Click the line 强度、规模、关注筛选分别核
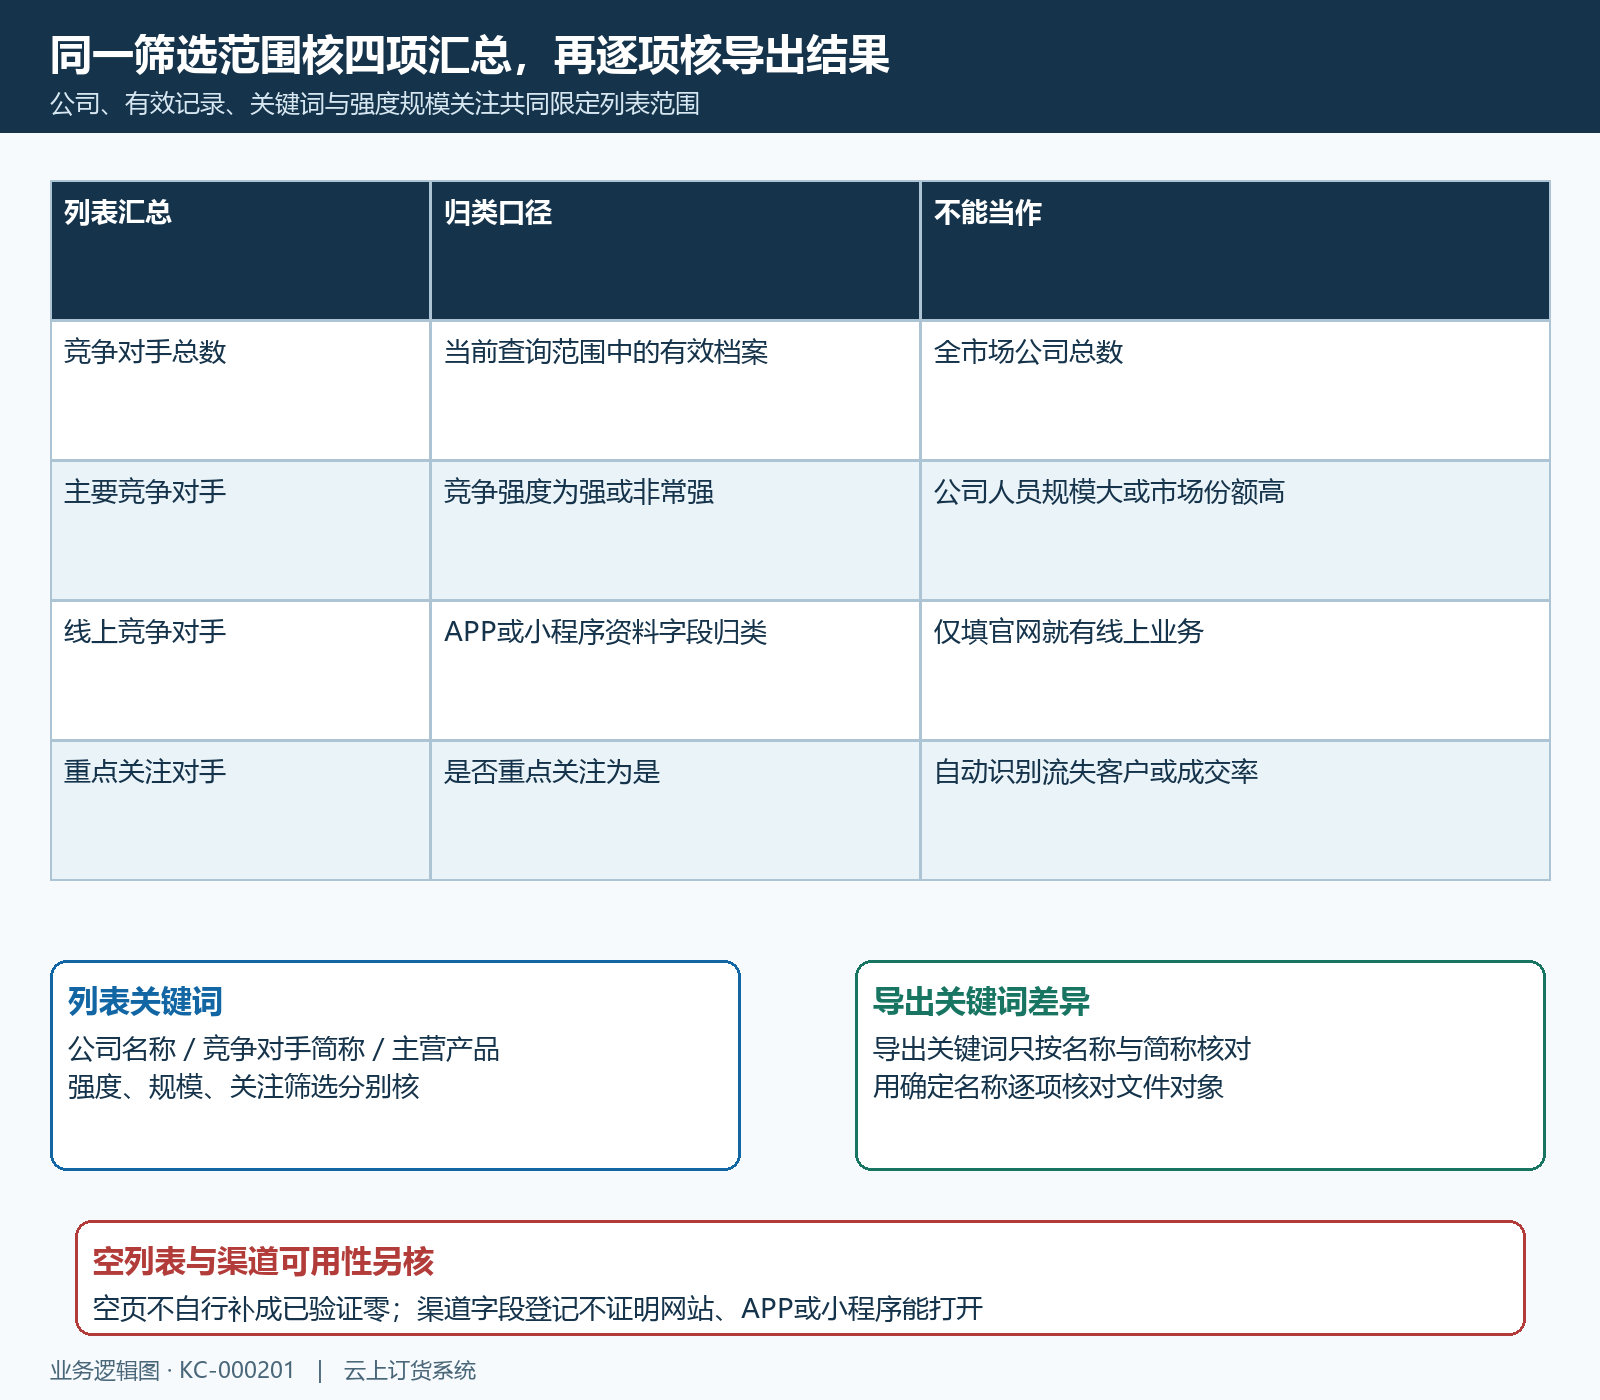Image resolution: width=1600 pixels, height=1400 pixels. tap(243, 1087)
